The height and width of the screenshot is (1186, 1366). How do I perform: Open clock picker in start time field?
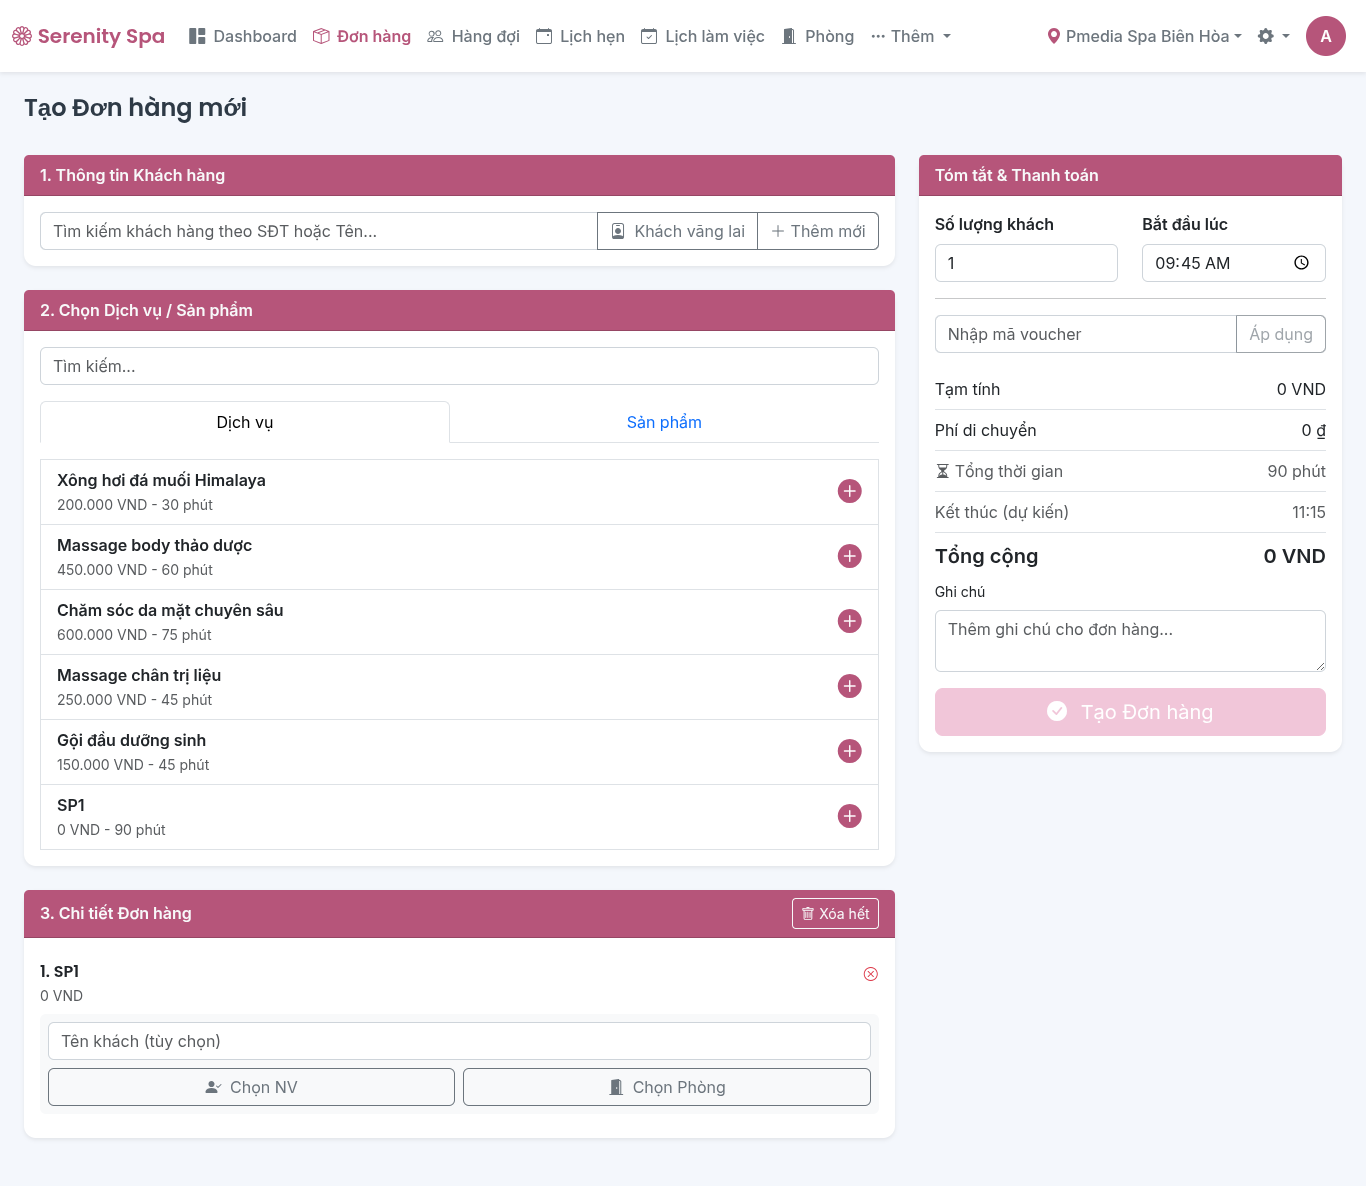1301,263
